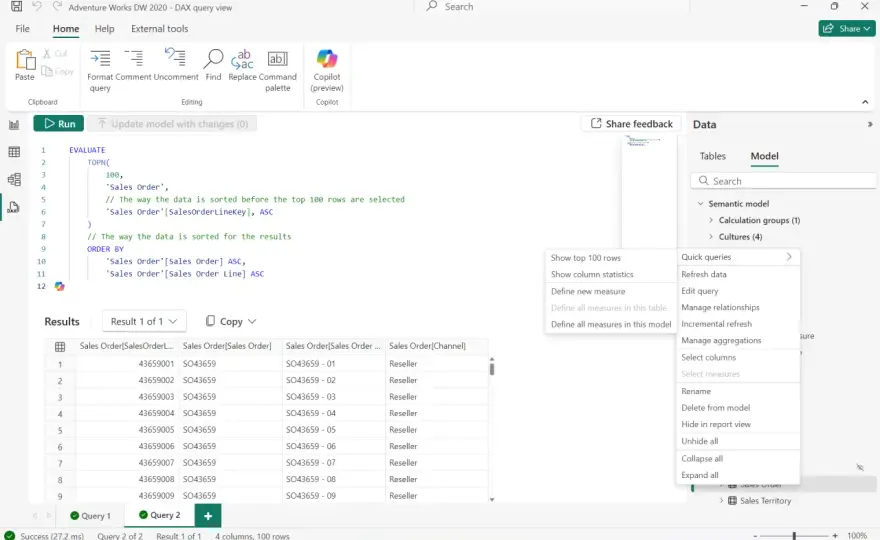880x540 pixels.
Task: Switch to the Query 1 tab
Action: point(91,515)
